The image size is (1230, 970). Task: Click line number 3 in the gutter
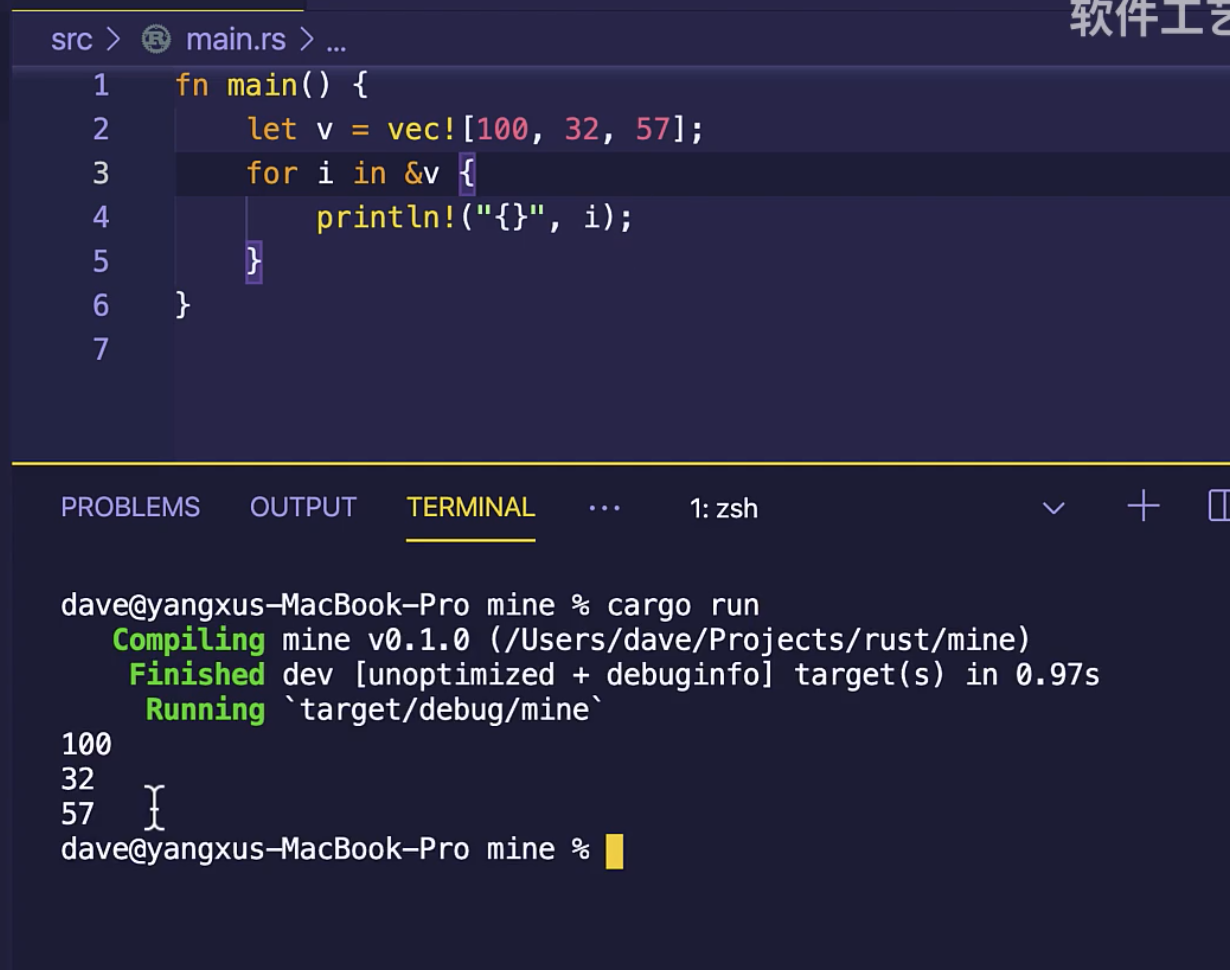[100, 173]
